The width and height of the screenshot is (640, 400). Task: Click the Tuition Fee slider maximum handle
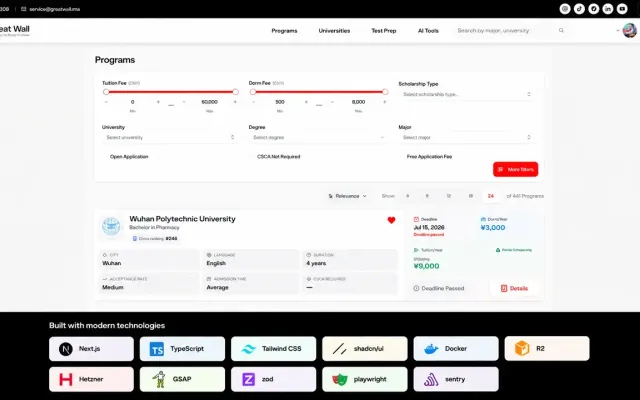[x=236, y=92]
